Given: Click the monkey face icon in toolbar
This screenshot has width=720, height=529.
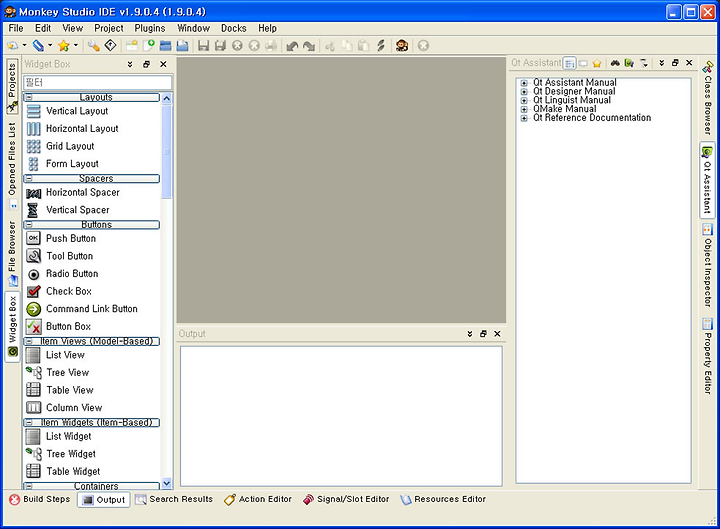Looking at the screenshot, I should pos(402,45).
